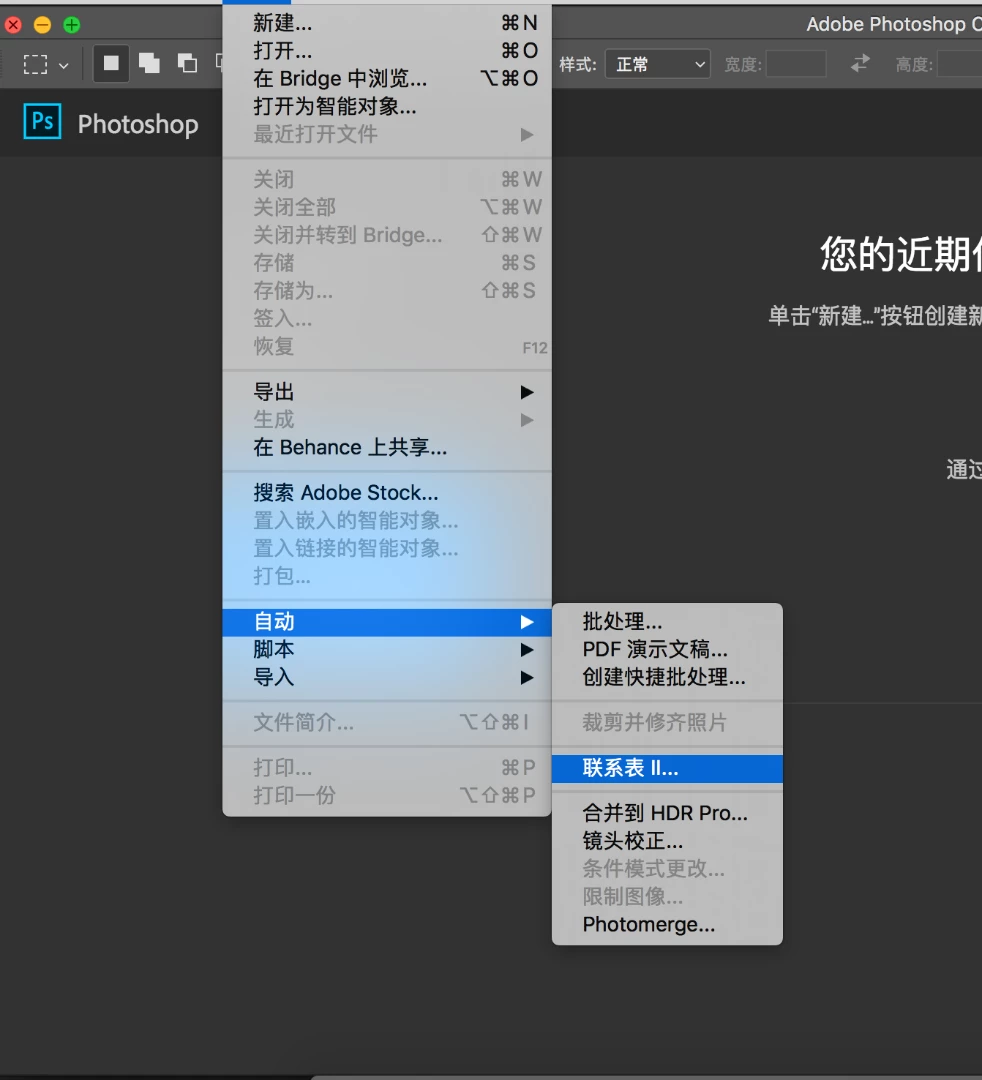This screenshot has width=982, height=1080.
Task: Click the green macOS zoom window button
Action: 72,25
